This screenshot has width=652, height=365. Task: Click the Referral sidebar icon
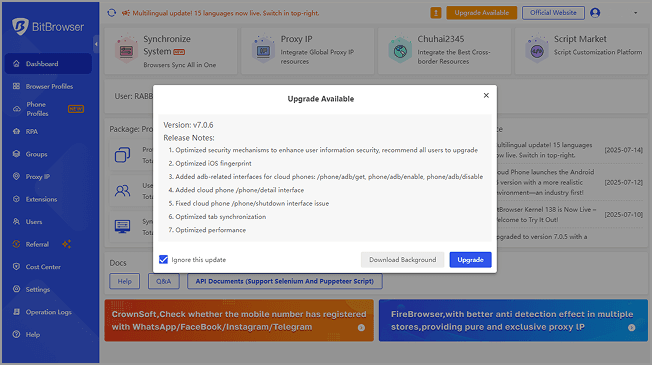(16, 244)
